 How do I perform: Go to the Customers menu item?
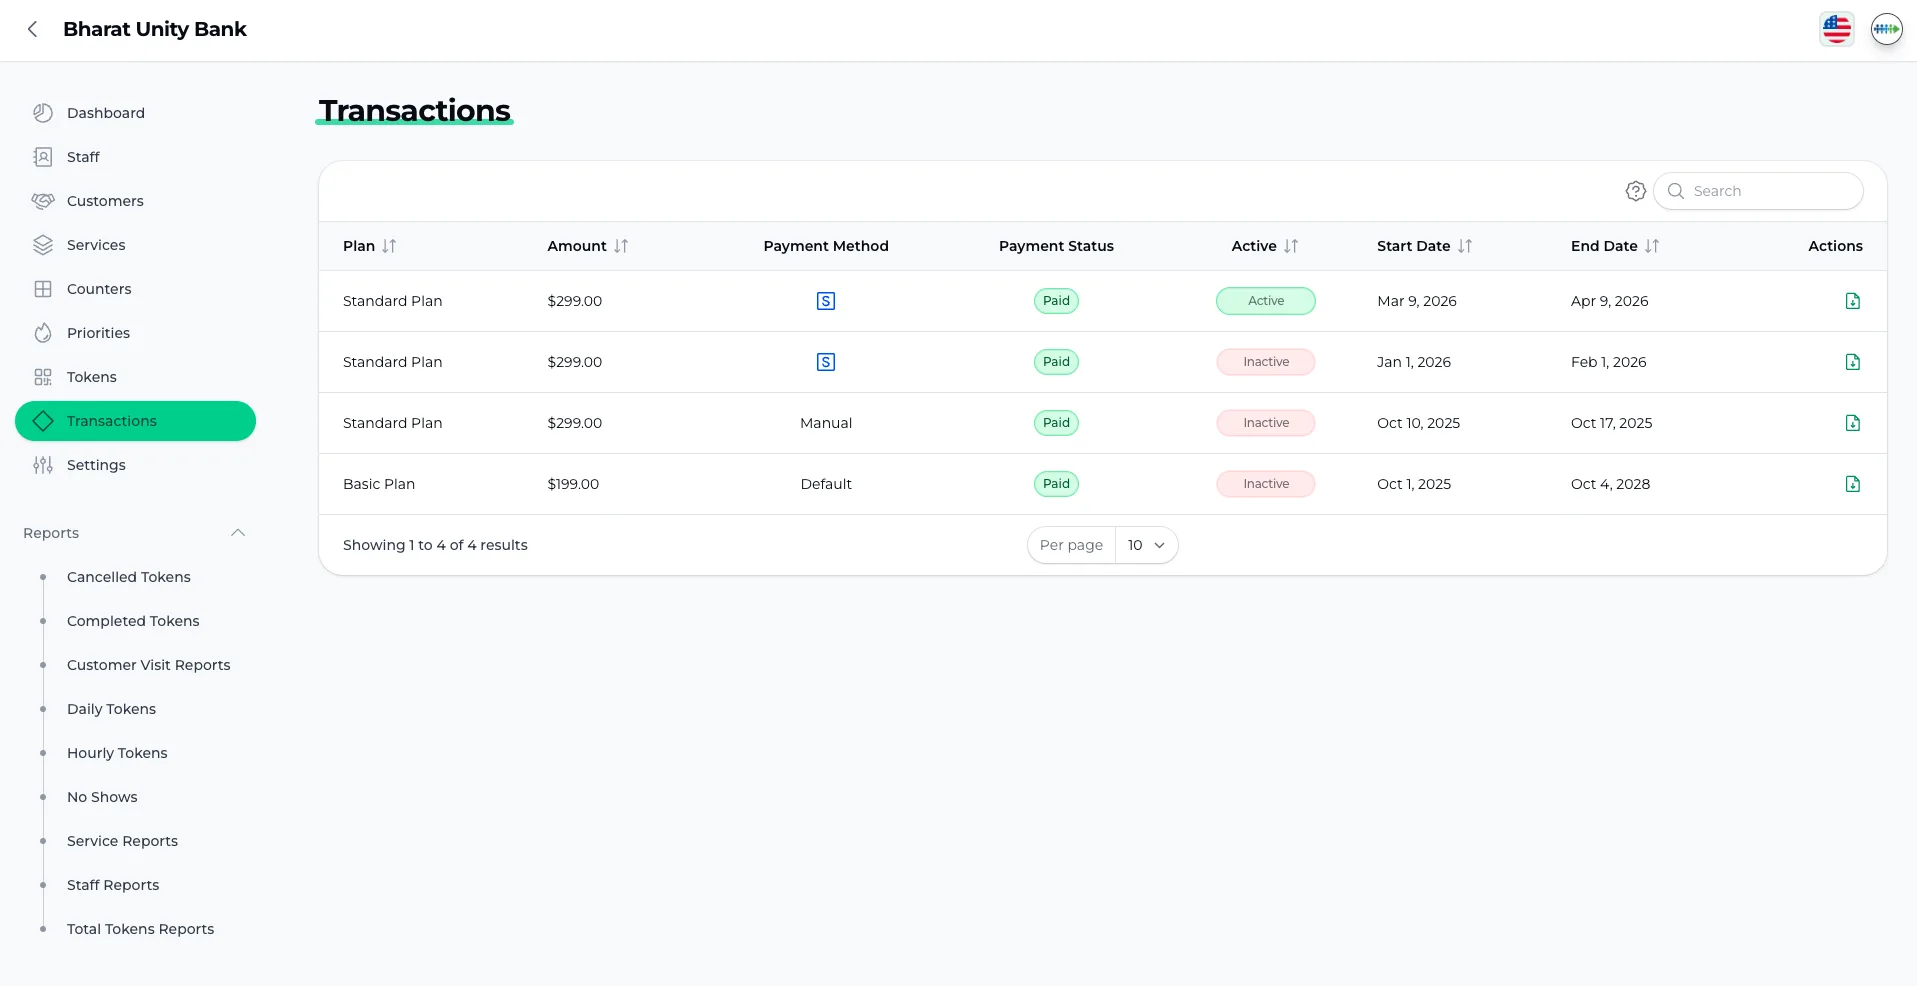(x=105, y=201)
